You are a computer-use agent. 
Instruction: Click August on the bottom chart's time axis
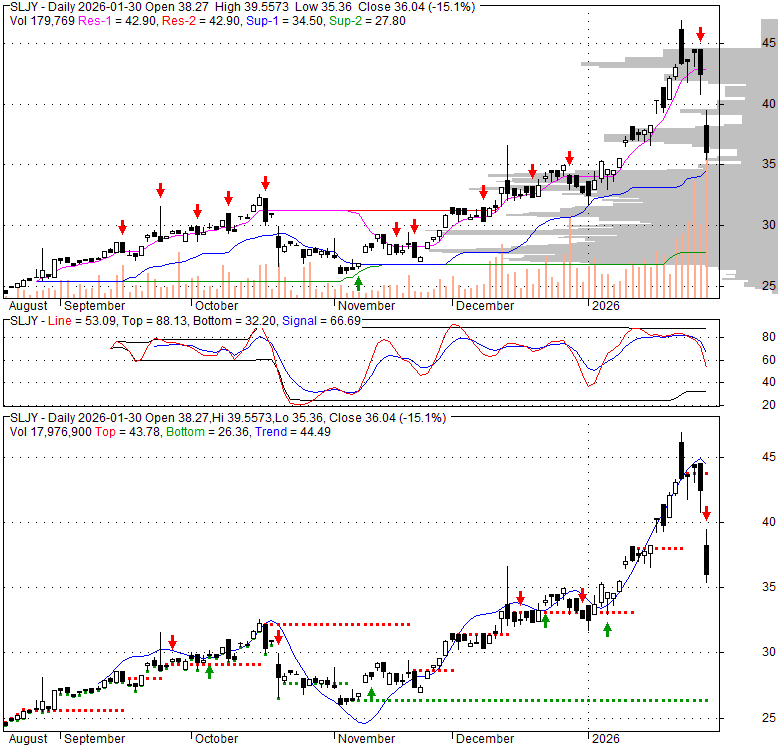(28, 739)
